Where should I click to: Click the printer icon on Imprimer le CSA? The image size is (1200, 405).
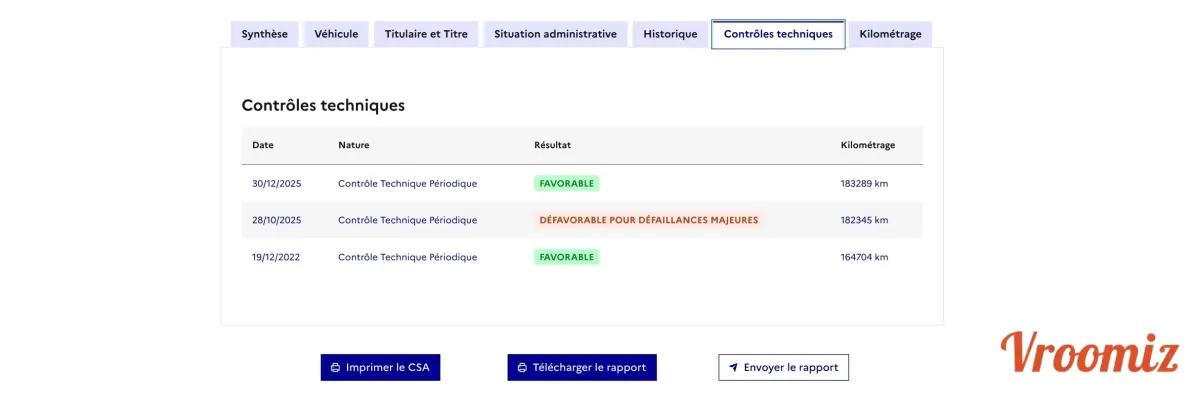point(335,368)
